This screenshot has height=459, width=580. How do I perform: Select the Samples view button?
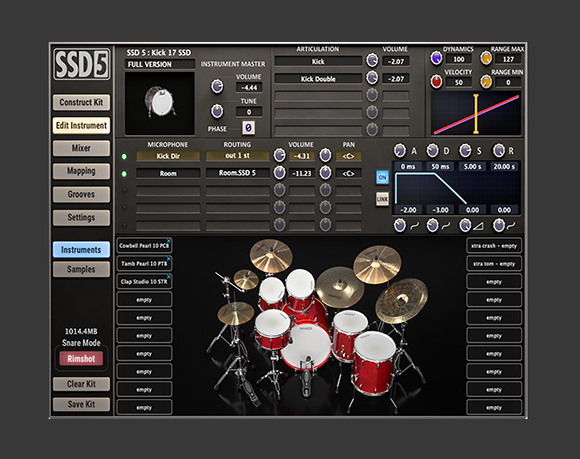[x=81, y=269]
